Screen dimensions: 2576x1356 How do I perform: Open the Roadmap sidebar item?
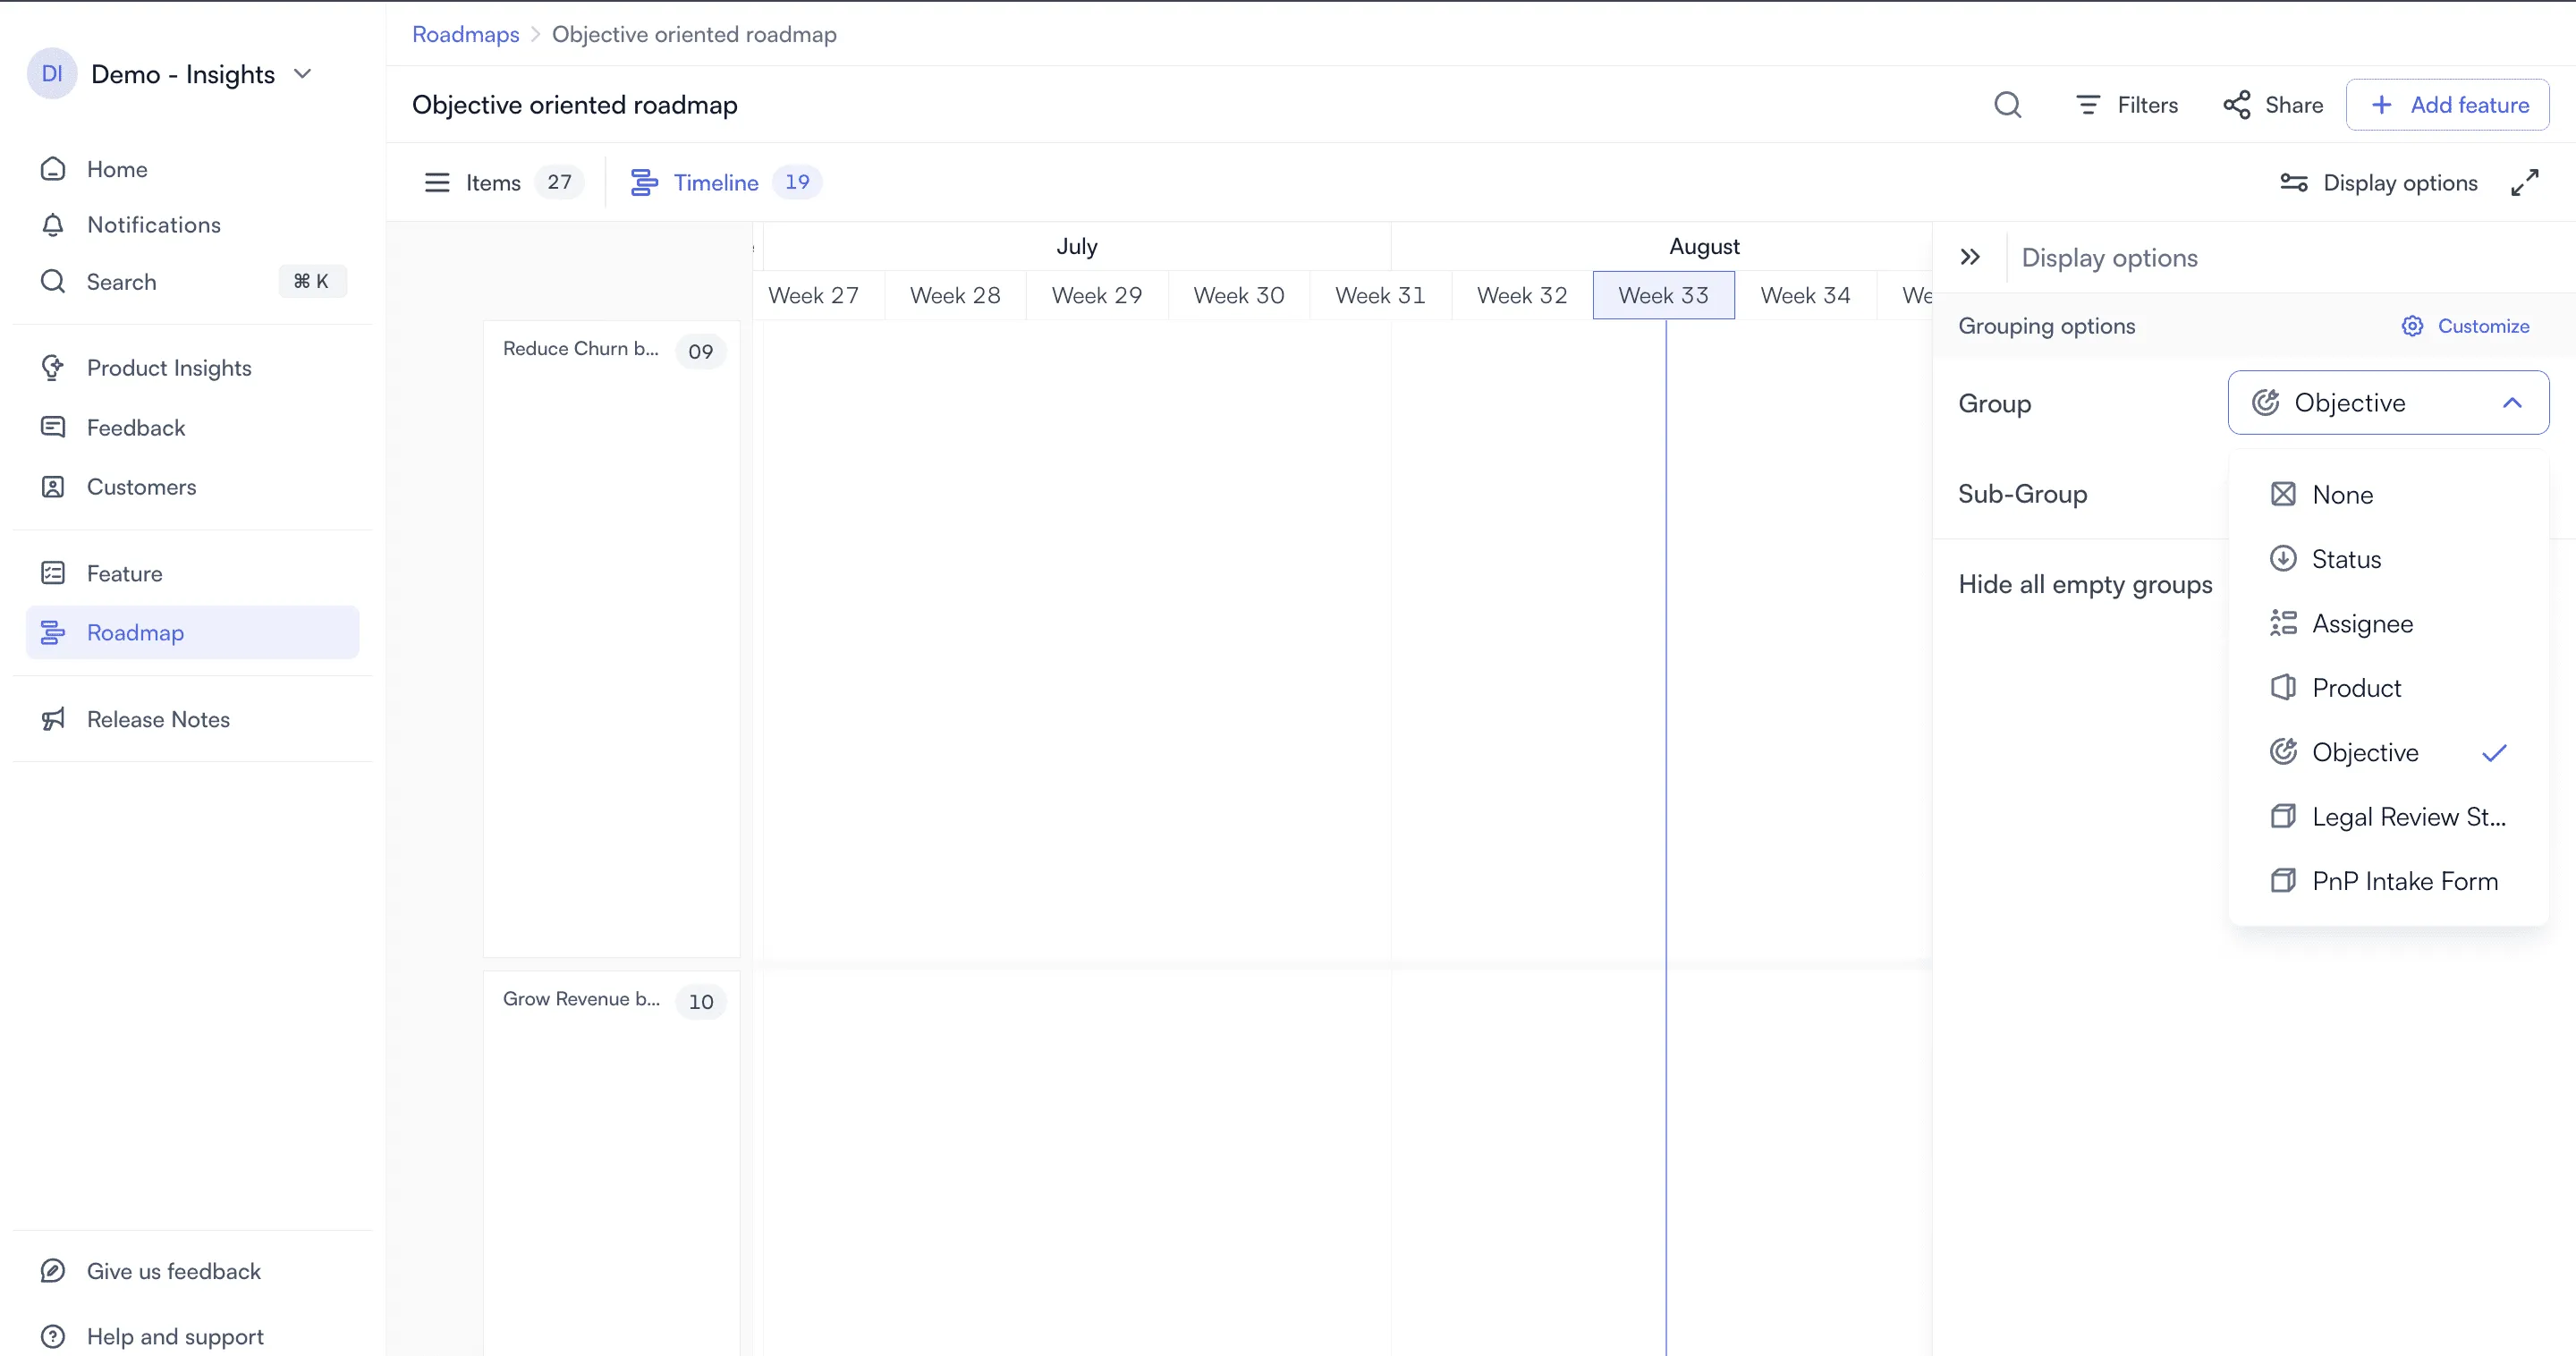(x=192, y=633)
